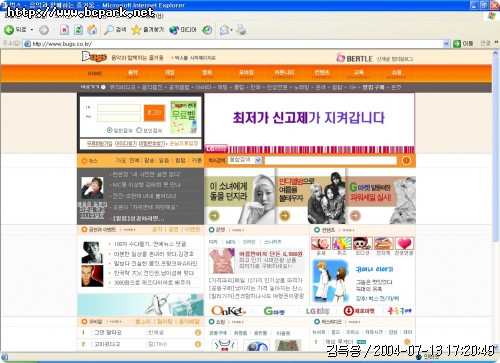Click the arrow on the 인디열풍 banner
The image size is (500, 363).
tap(284, 216)
